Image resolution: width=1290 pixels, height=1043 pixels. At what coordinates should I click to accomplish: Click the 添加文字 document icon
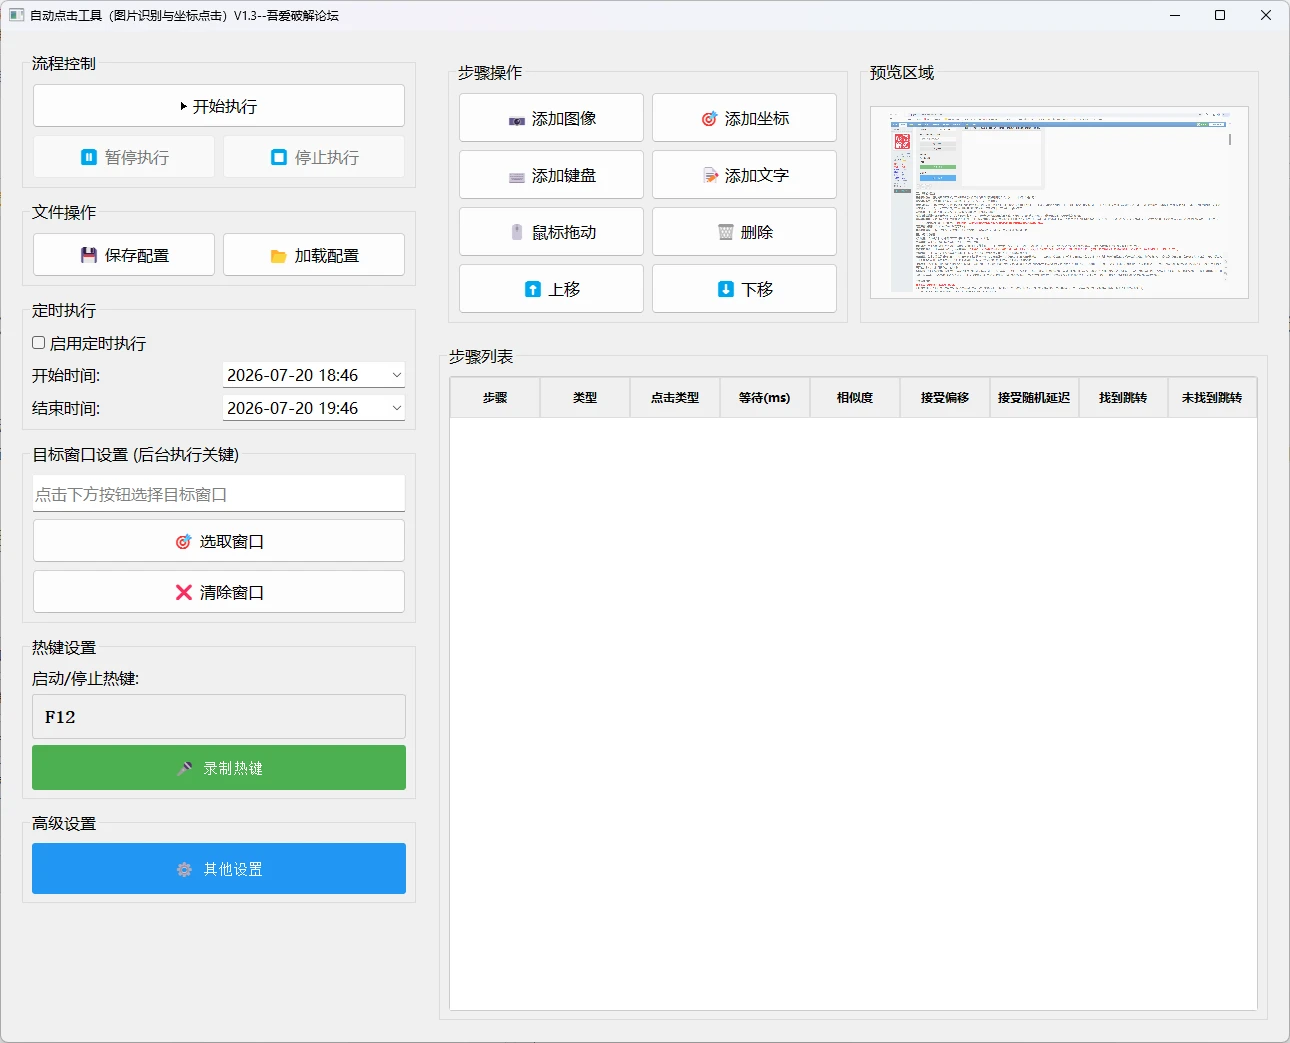[x=710, y=175]
